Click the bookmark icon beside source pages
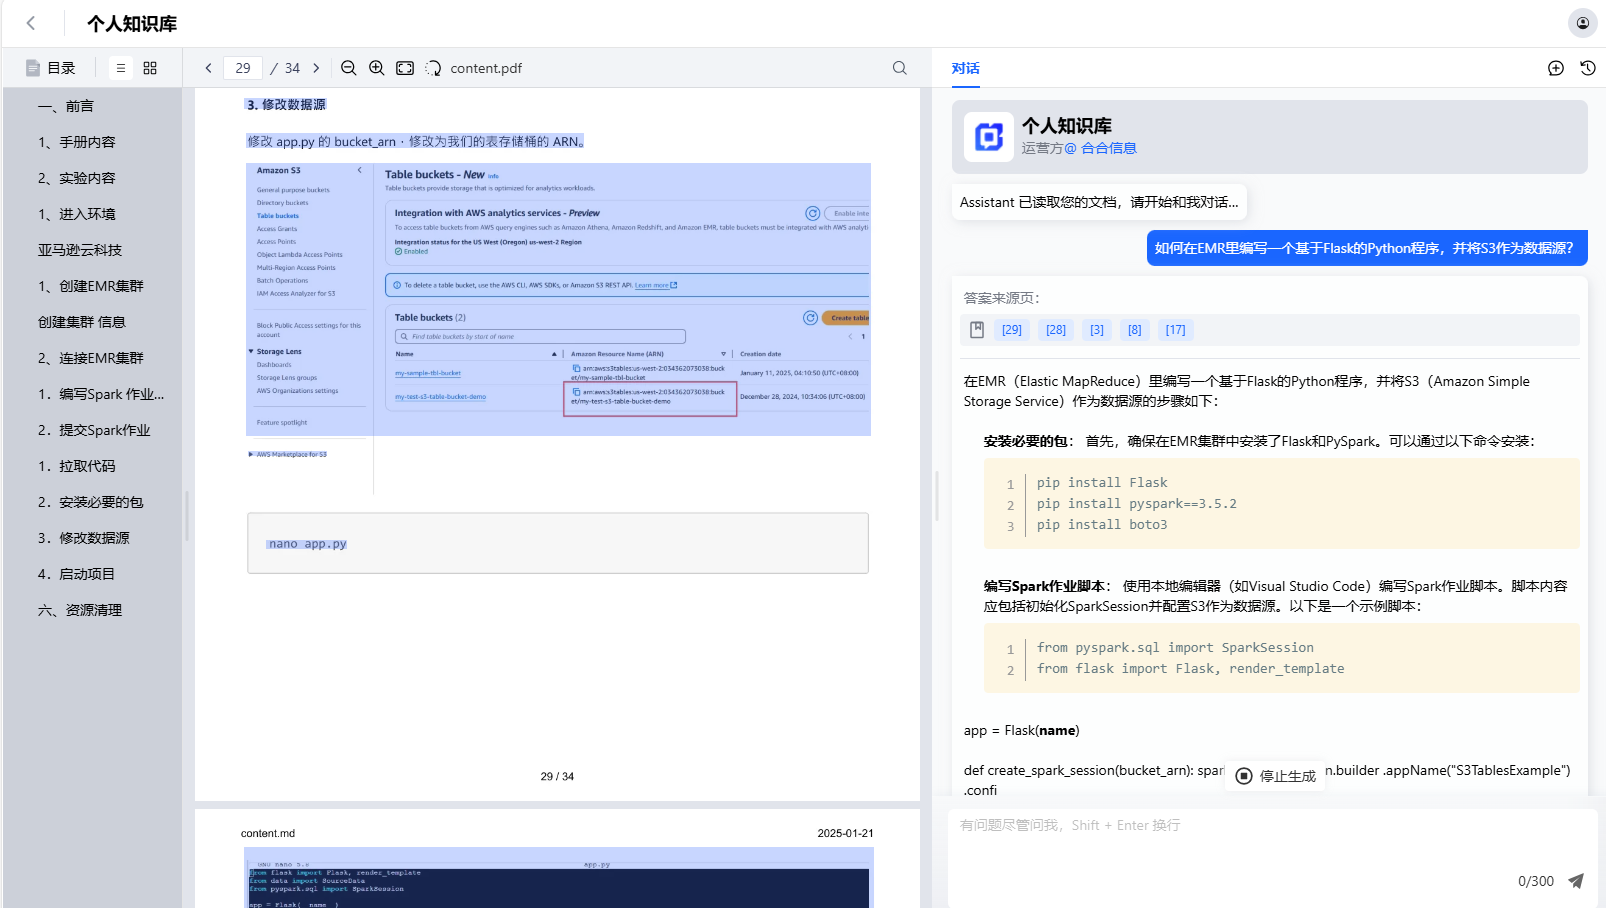The width and height of the screenshot is (1606, 908). 977,330
